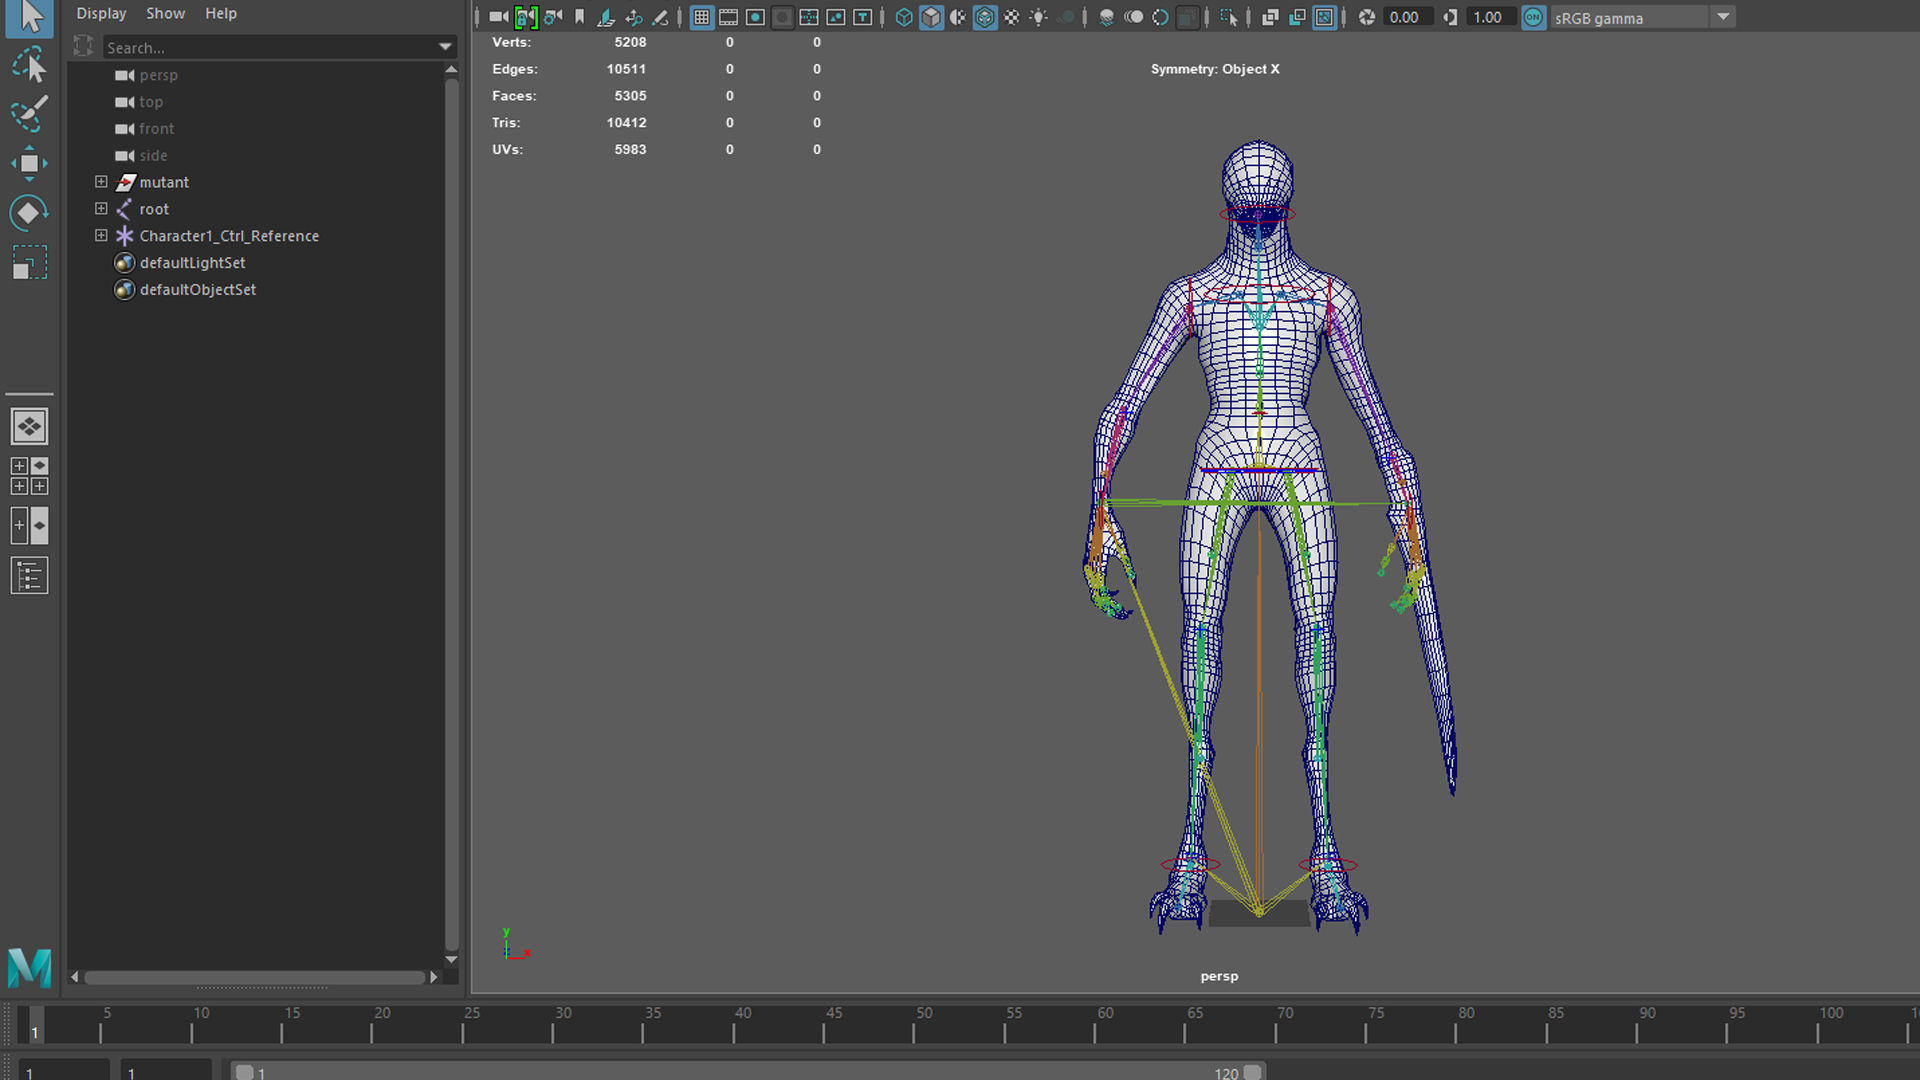The height and width of the screenshot is (1080, 1920).
Task: Activate the Scale tool
Action: (29, 262)
